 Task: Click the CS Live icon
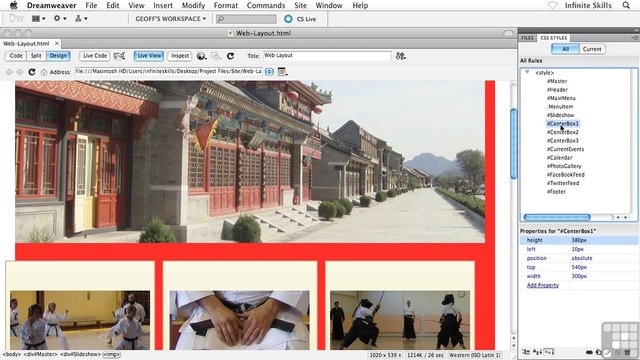click(x=288, y=19)
